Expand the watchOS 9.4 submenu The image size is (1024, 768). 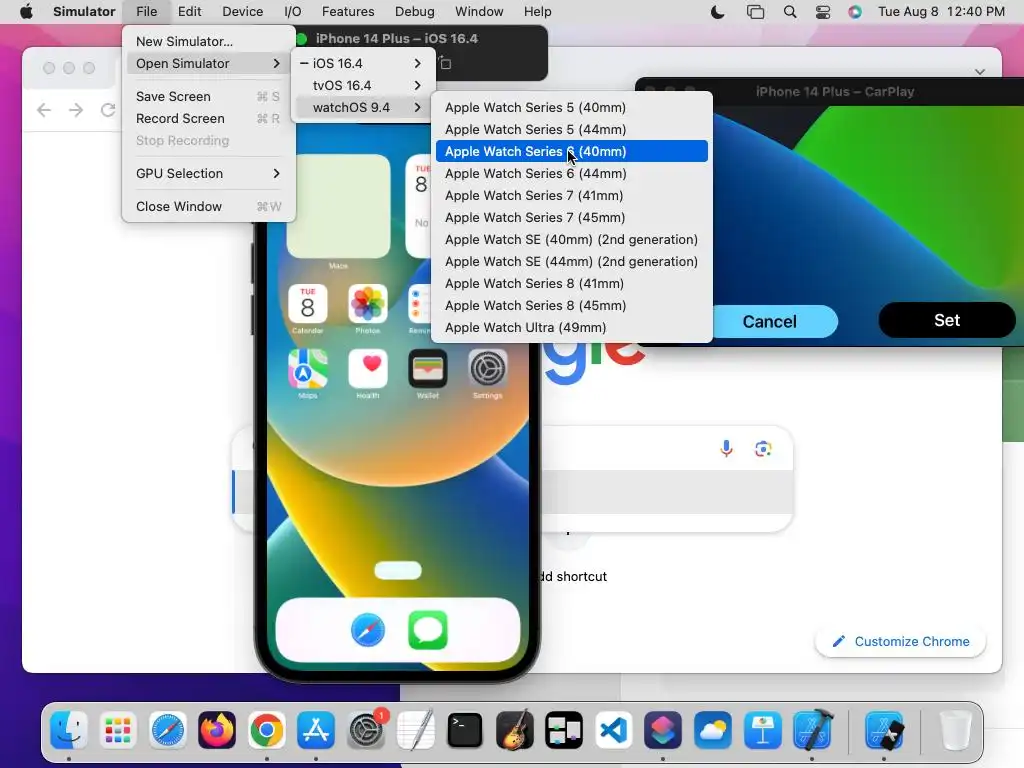[364, 107]
